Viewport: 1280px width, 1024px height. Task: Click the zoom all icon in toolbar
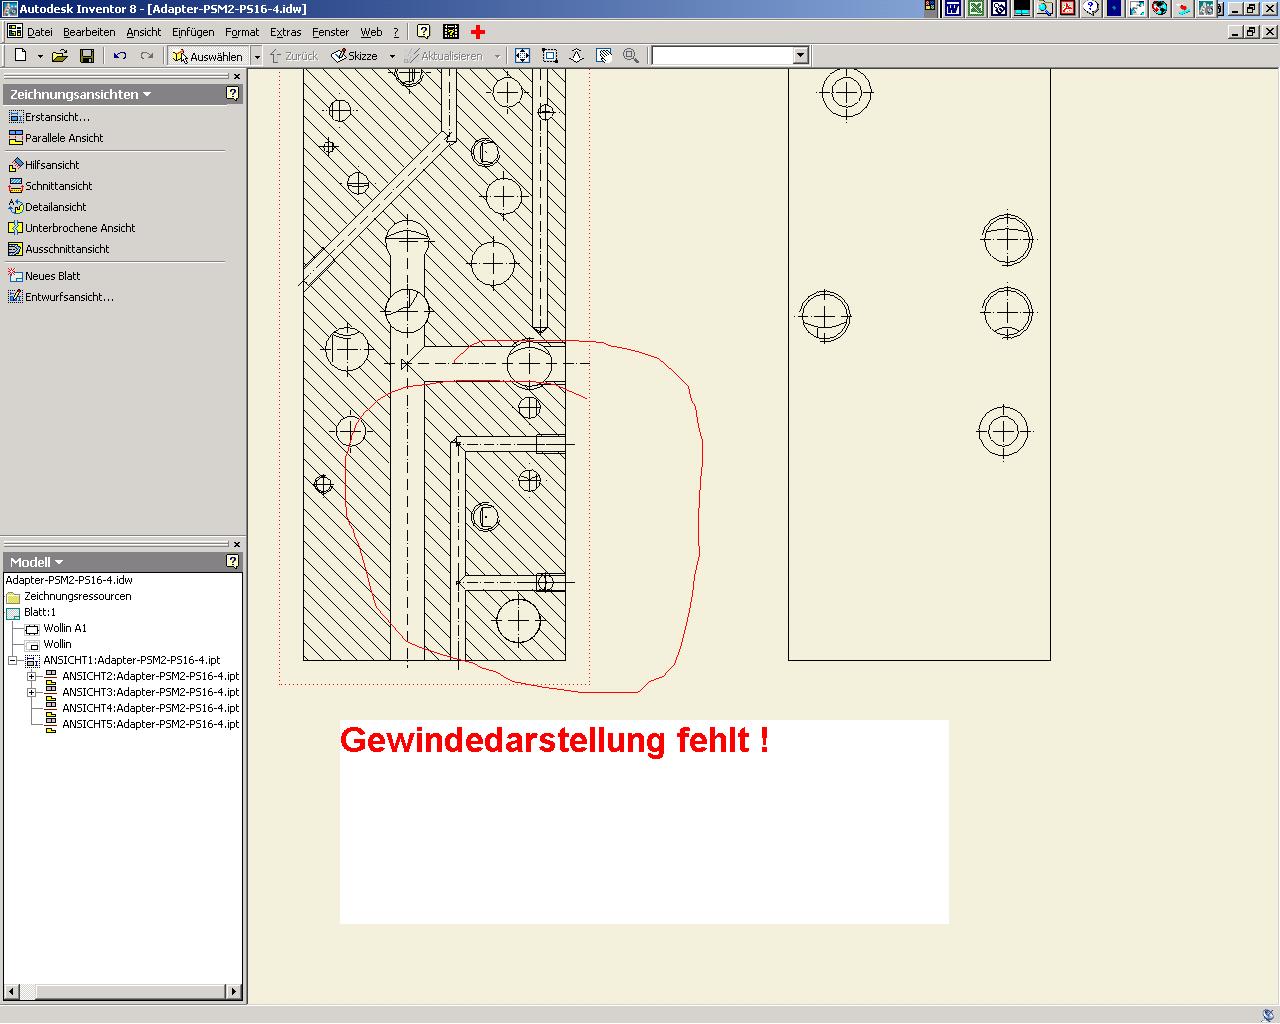[x=522, y=56]
